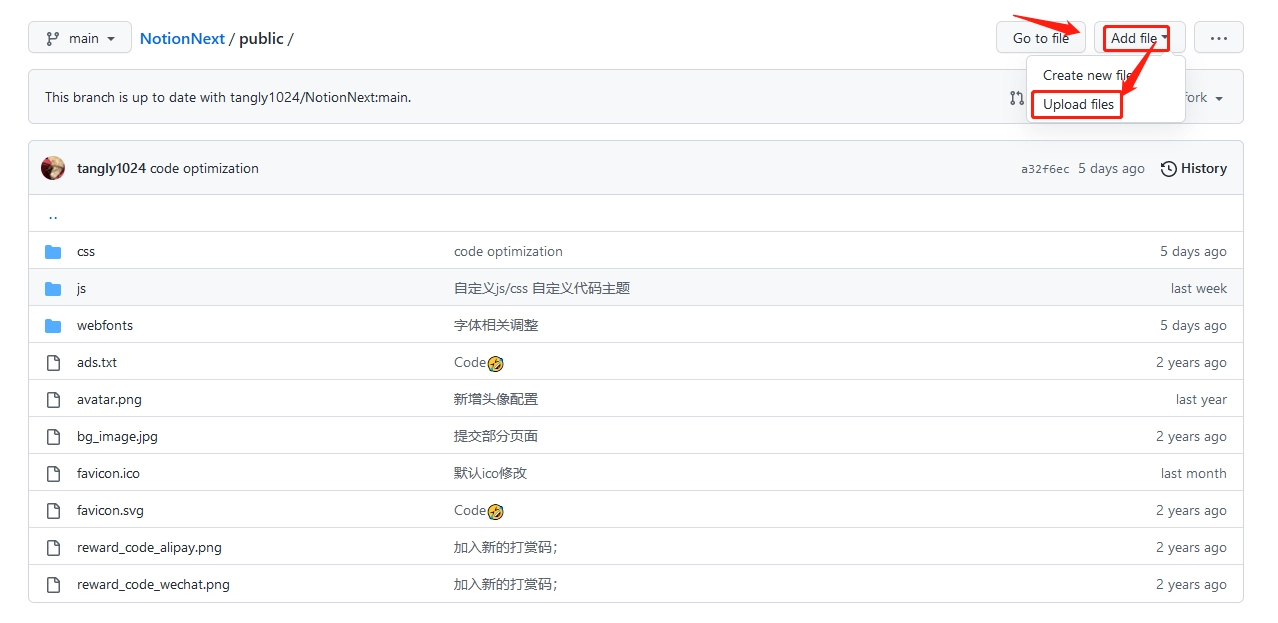The width and height of the screenshot is (1278, 623).
Task: Open the css folder
Action: (86, 251)
